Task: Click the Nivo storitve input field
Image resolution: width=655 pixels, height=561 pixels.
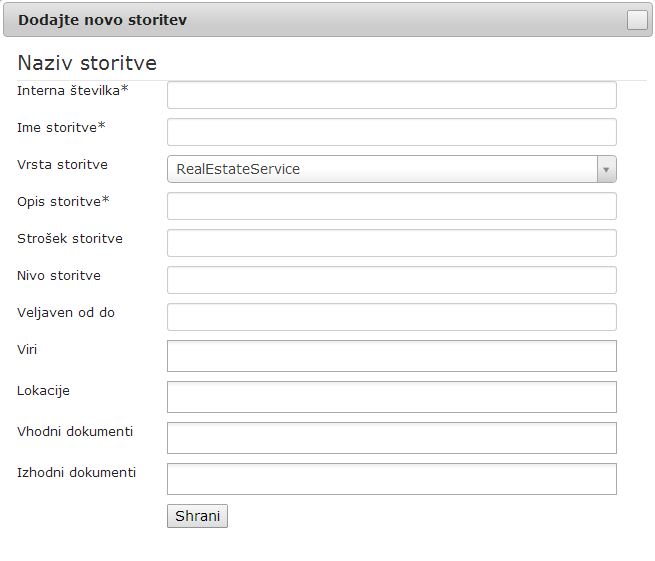Action: pos(391,280)
